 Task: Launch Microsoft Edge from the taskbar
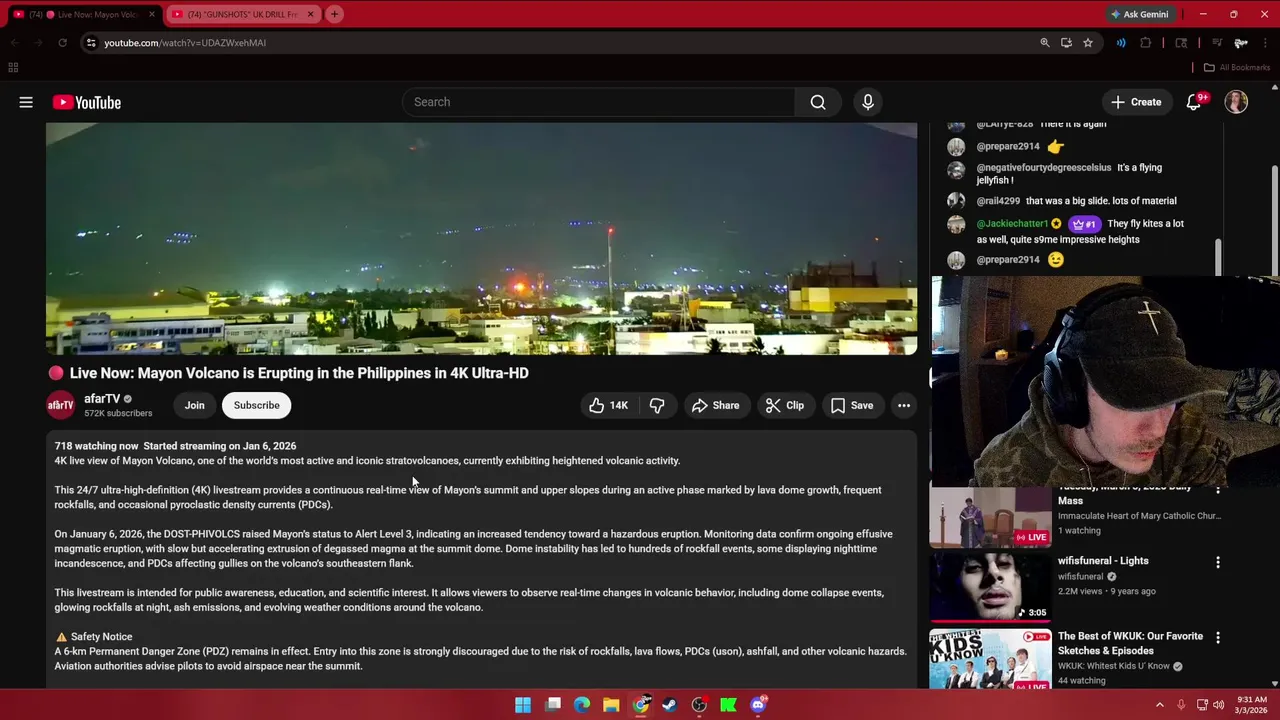click(582, 705)
